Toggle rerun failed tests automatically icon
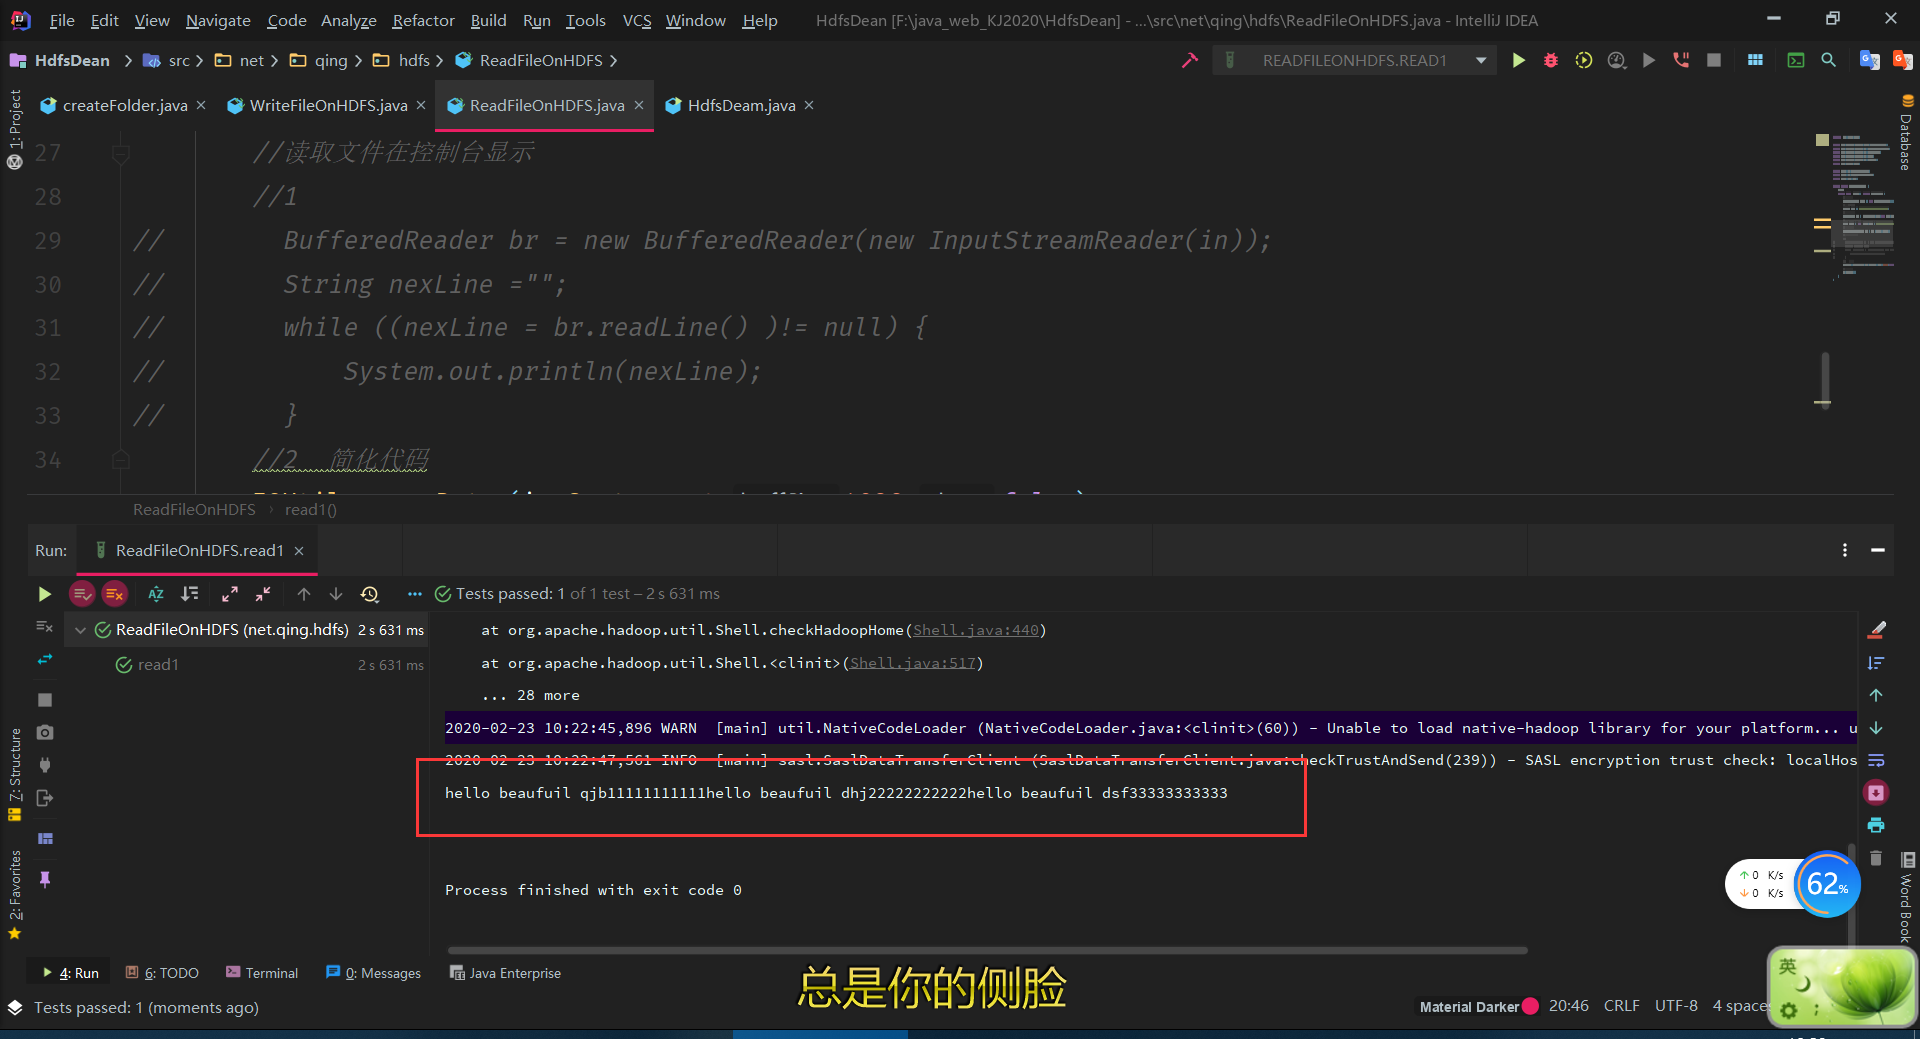 coord(45,660)
